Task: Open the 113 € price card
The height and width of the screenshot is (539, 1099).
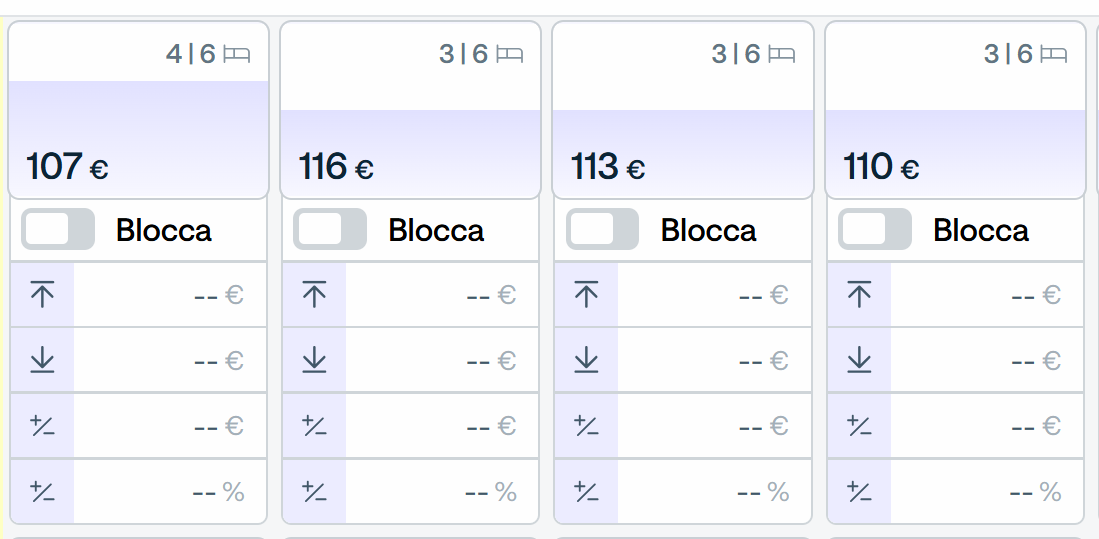Action: (683, 110)
